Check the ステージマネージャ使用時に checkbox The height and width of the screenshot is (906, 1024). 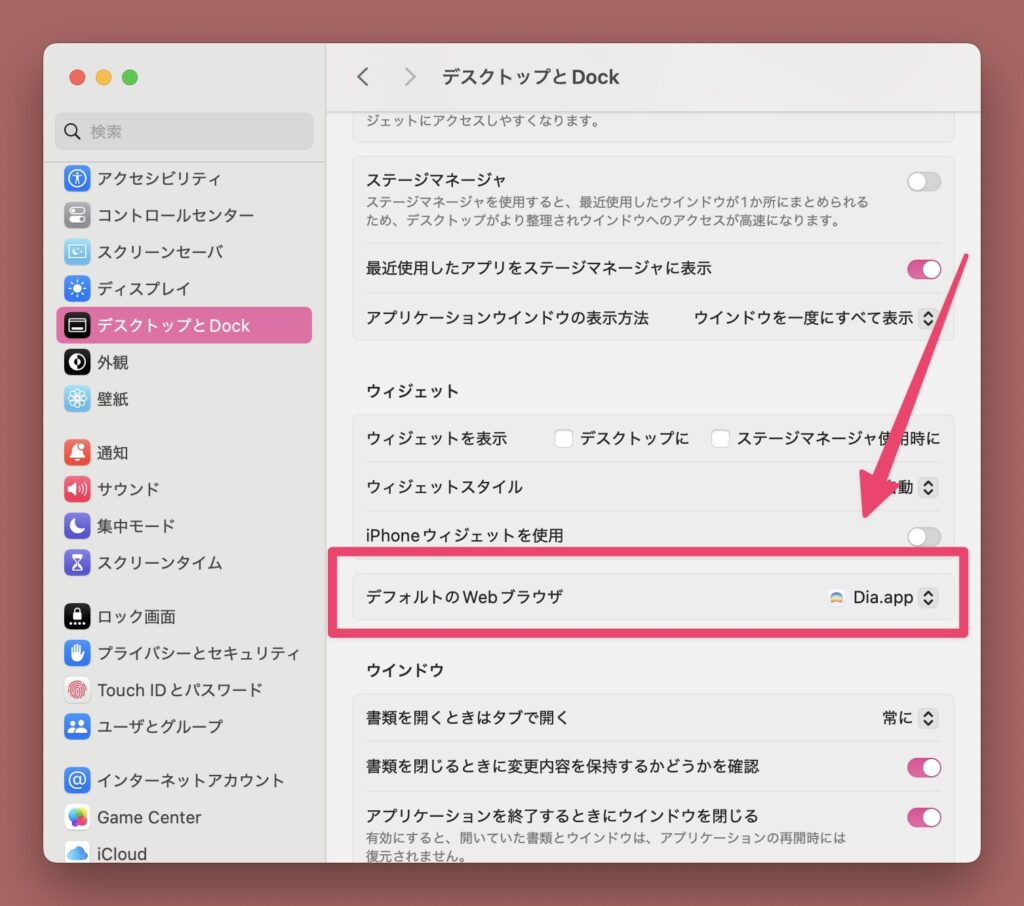[720, 438]
